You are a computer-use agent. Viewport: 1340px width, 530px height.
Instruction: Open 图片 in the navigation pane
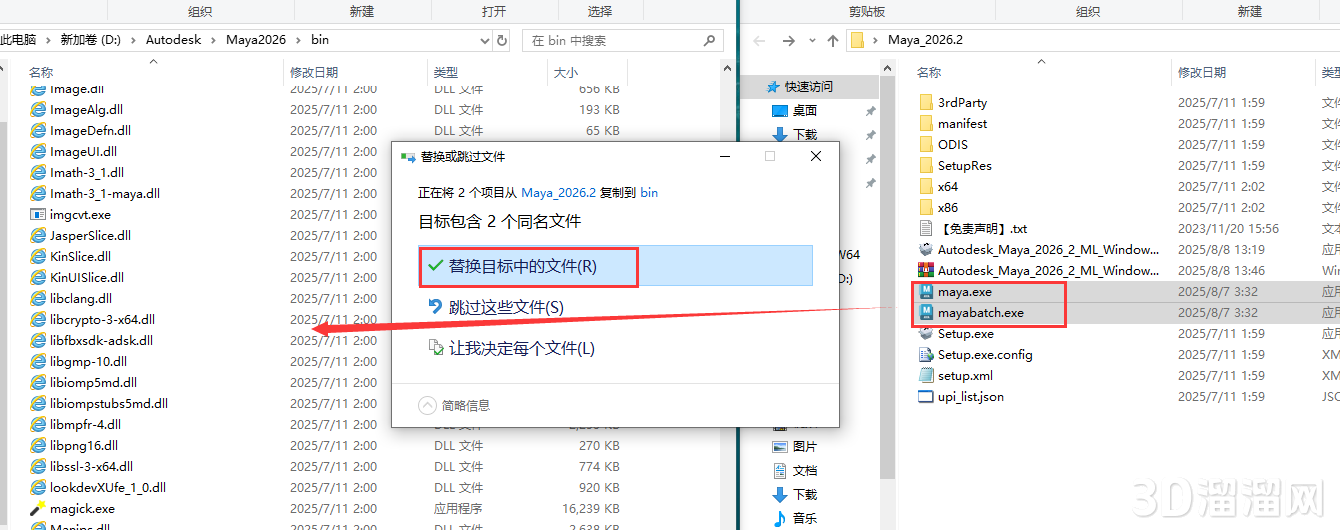805,447
